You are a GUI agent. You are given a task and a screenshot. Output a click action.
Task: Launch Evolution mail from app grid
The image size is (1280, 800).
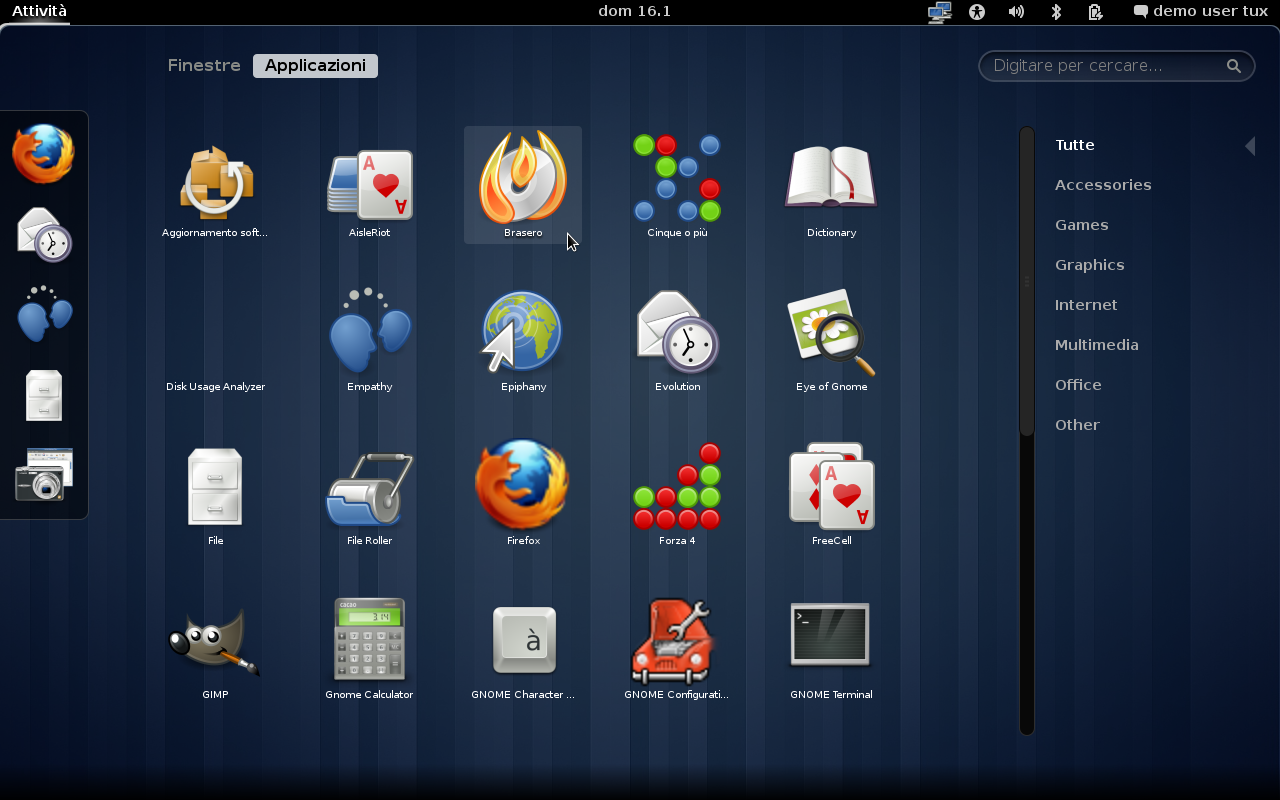677,340
